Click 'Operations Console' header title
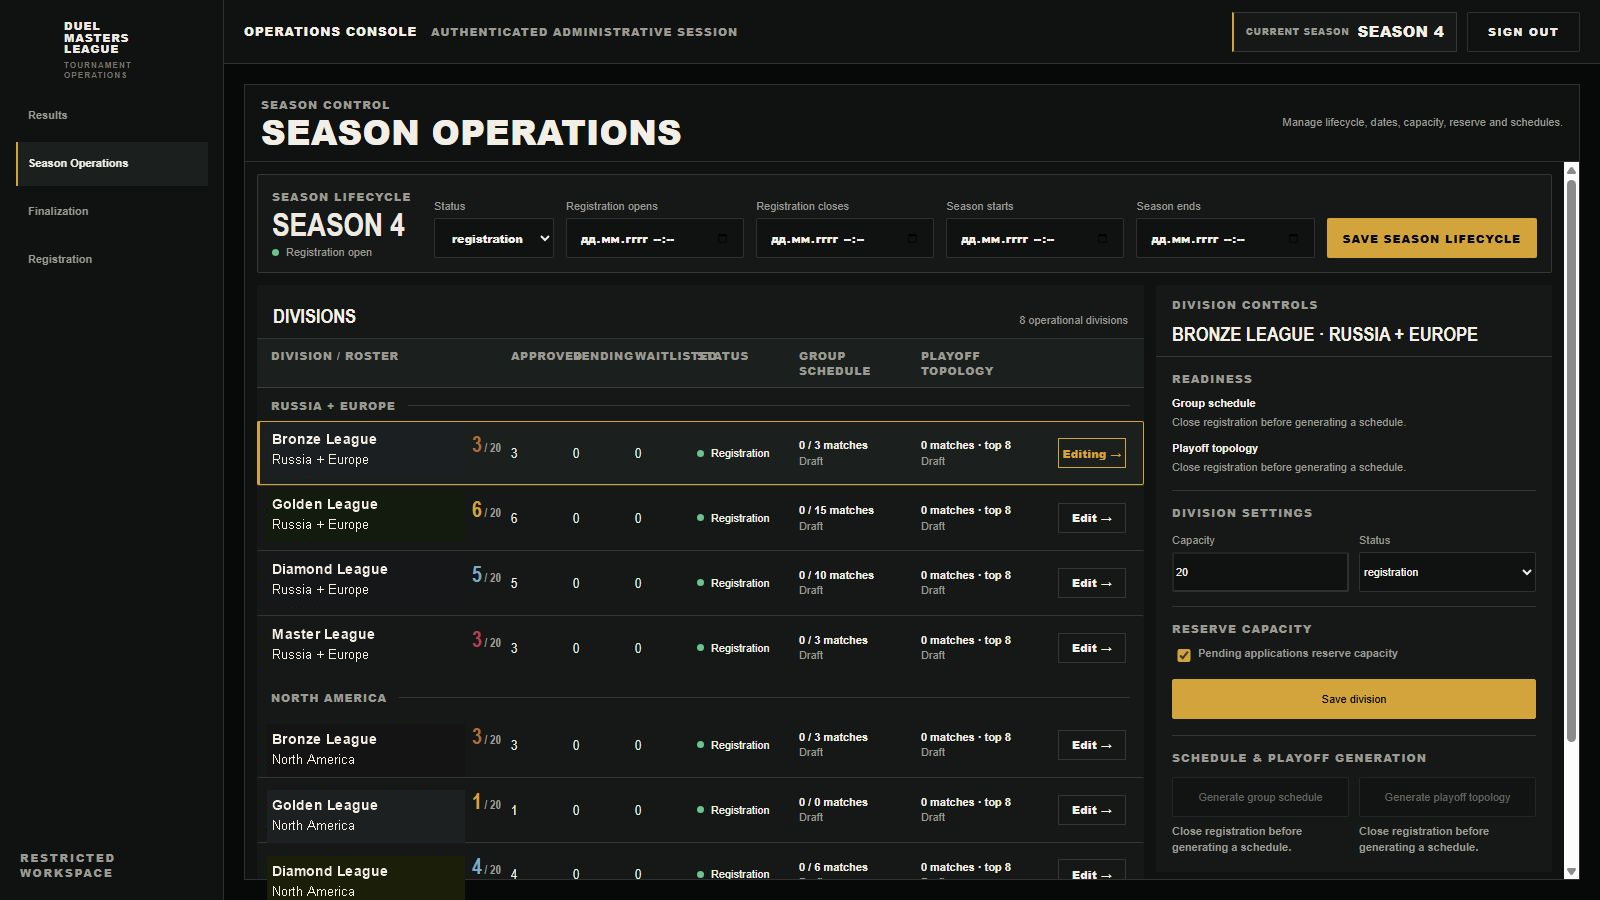Viewport: 1600px width, 900px height. pos(330,32)
